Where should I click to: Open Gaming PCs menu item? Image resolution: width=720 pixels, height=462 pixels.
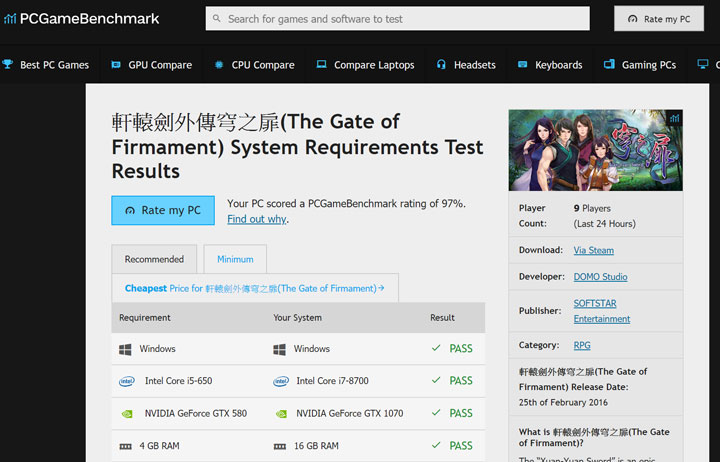pos(649,65)
